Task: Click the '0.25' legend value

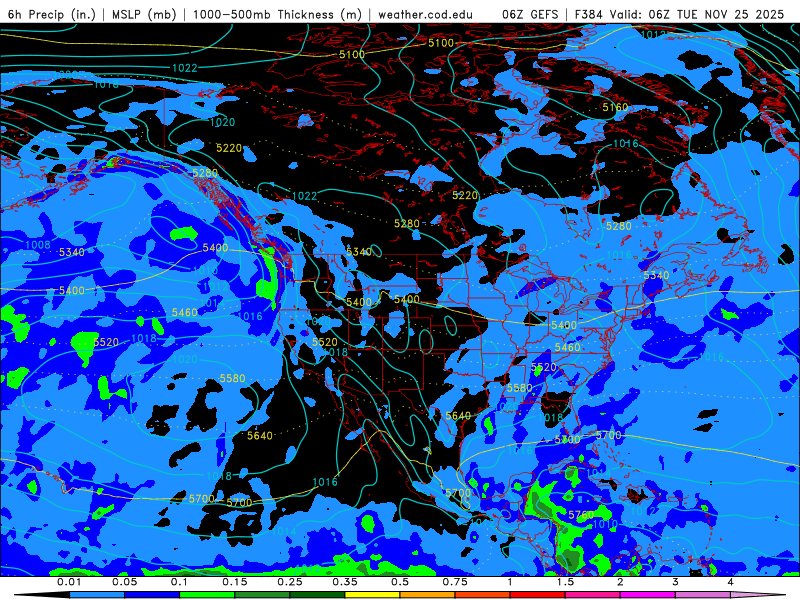Action: click(x=290, y=582)
